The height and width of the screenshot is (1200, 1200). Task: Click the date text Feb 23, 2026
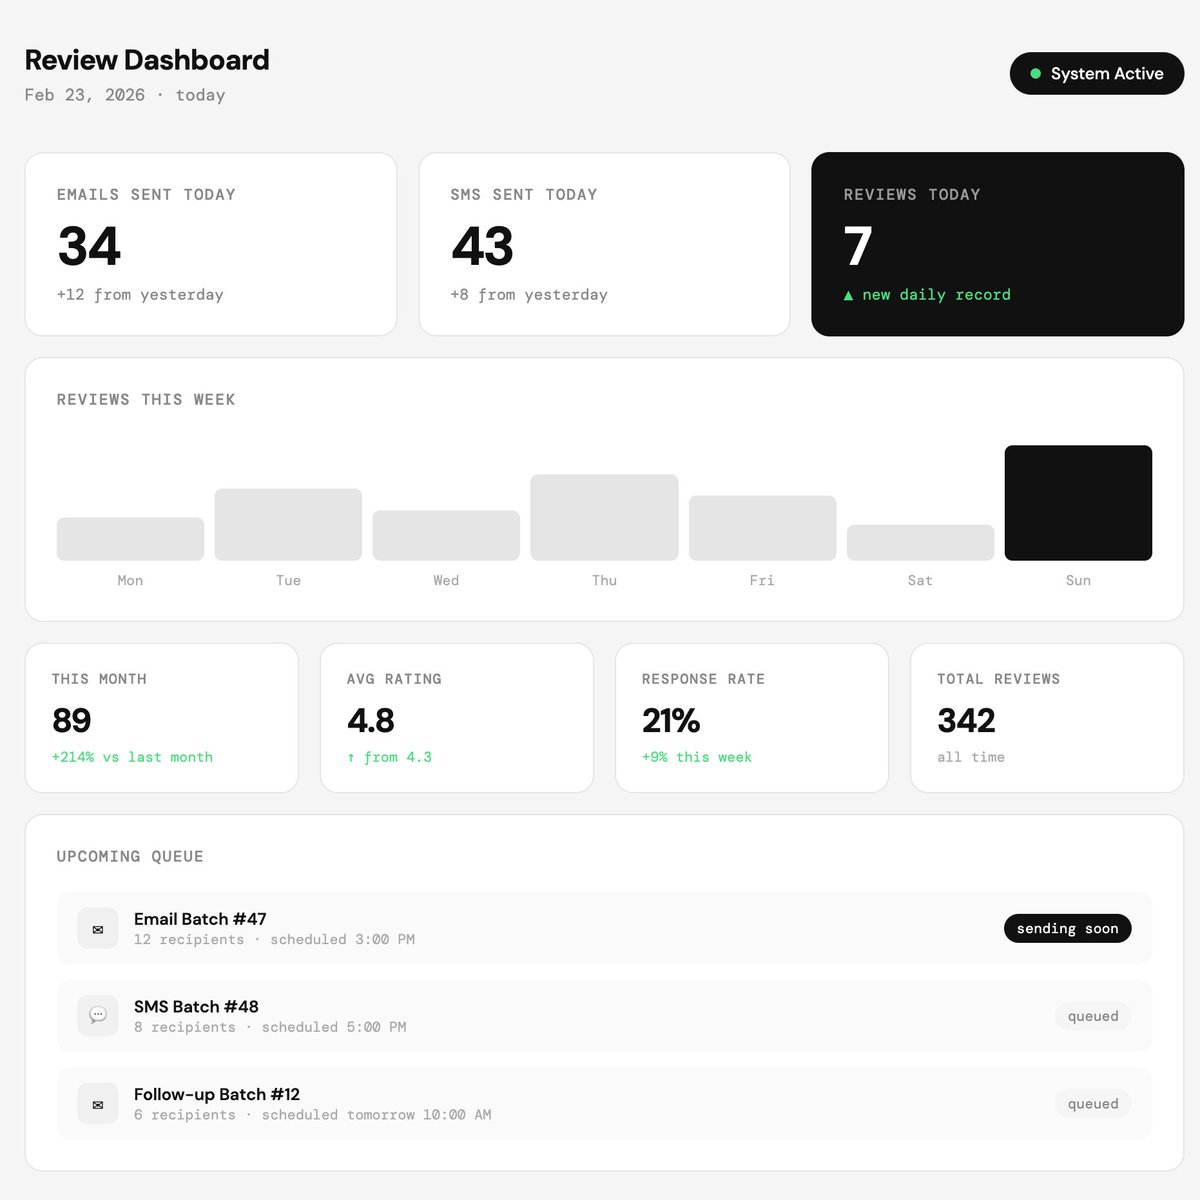click(85, 95)
